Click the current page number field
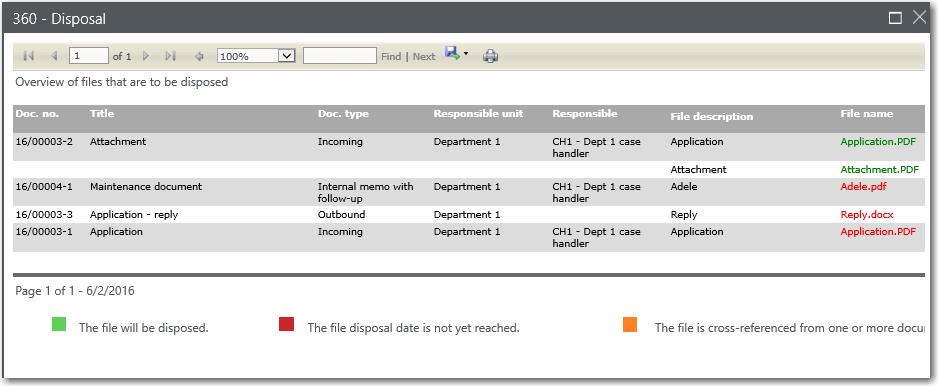 click(89, 56)
